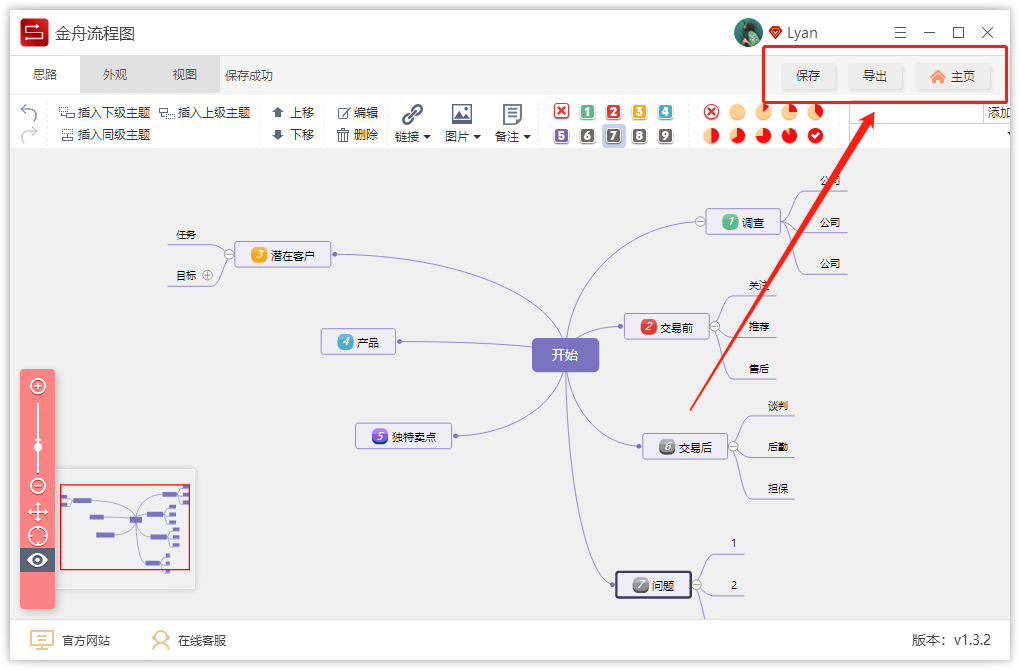
Task: Open the 图片 image dropdown
Action: pyautogui.click(x=463, y=123)
